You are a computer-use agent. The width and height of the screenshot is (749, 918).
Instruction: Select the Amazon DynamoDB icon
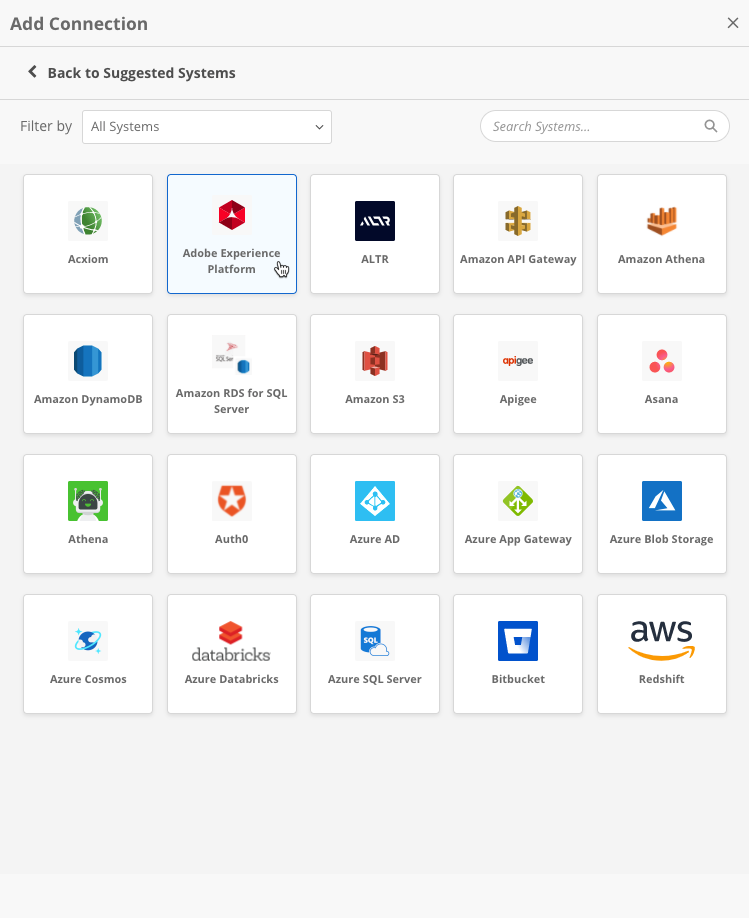[x=88, y=360]
